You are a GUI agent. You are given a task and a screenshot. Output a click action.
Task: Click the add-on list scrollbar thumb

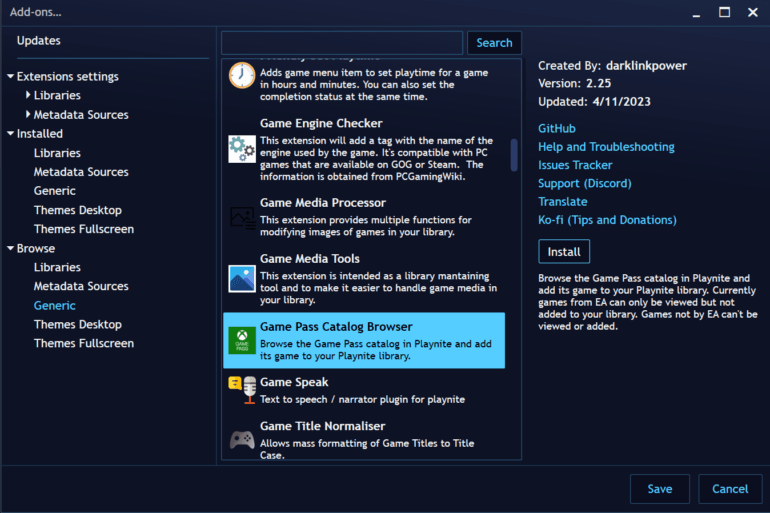click(x=514, y=155)
